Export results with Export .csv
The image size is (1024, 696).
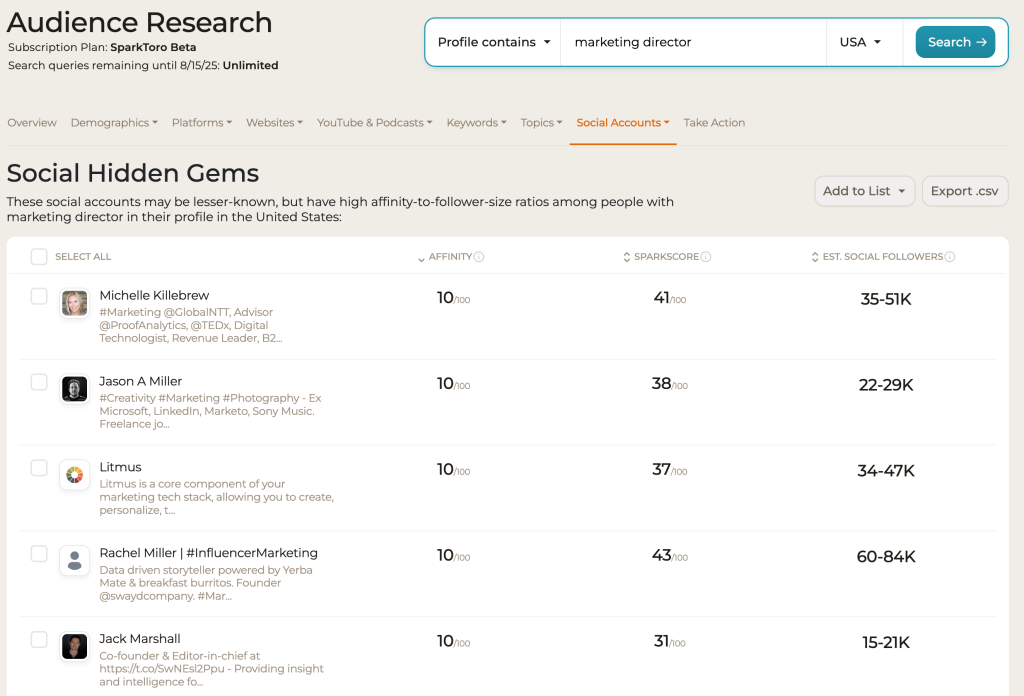tap(965, 191)
